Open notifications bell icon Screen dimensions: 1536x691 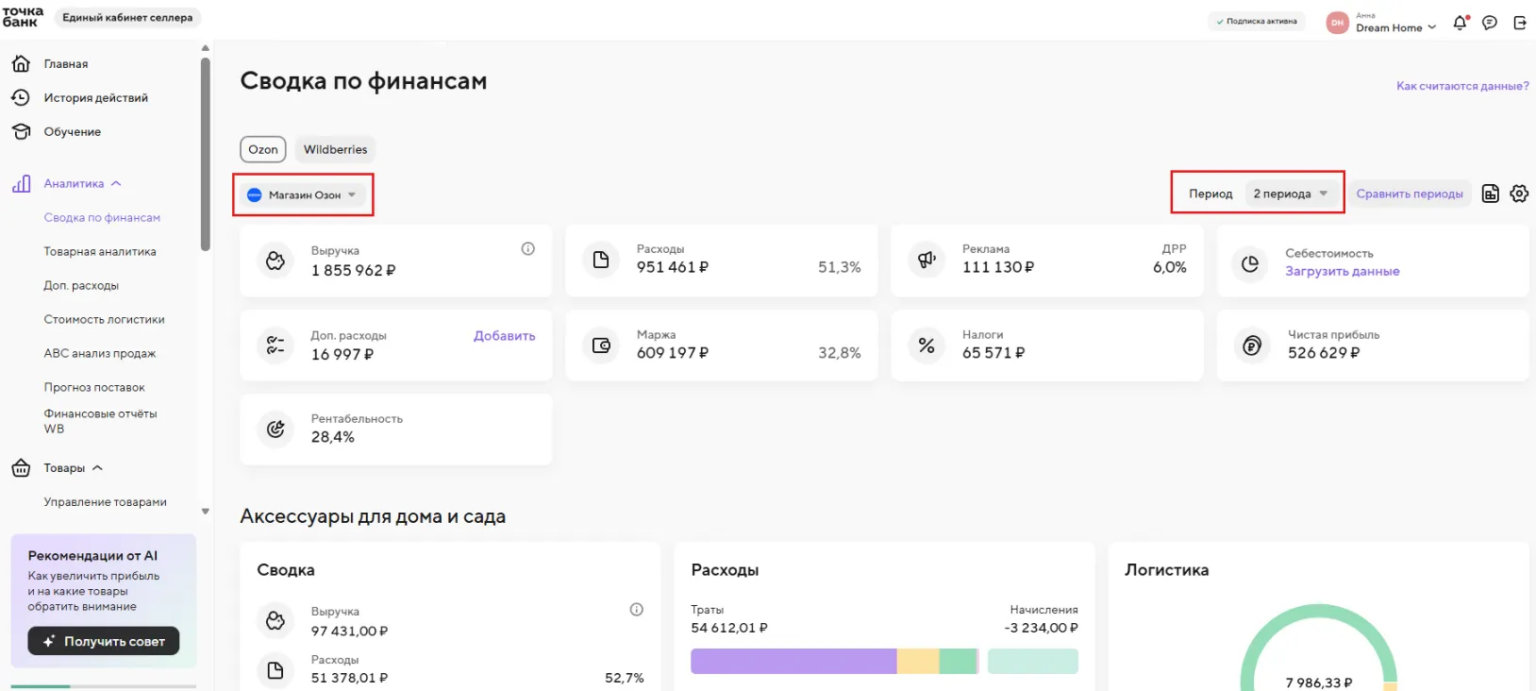(1460, 22)
